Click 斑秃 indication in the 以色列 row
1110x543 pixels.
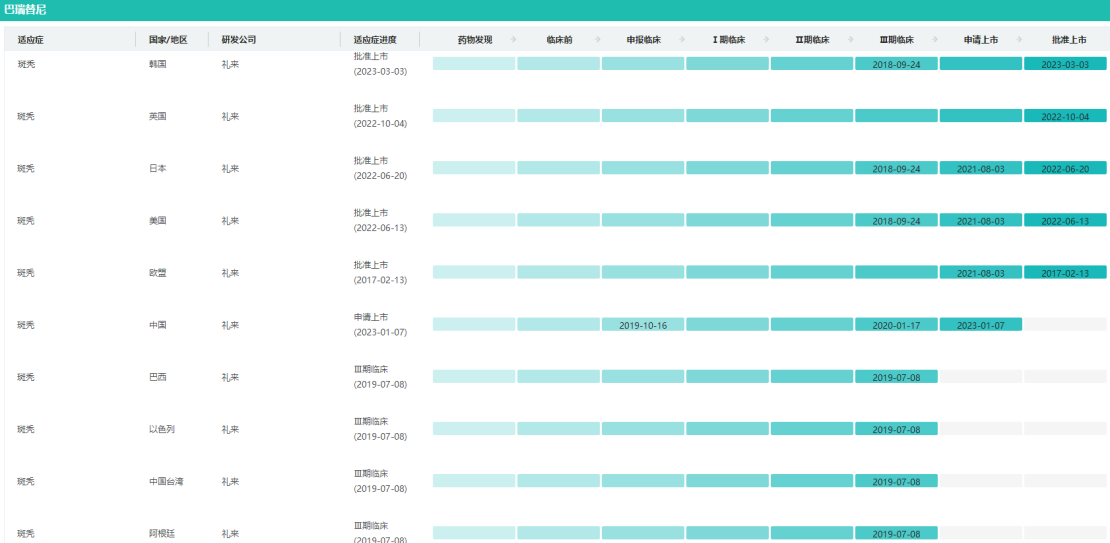26,429
